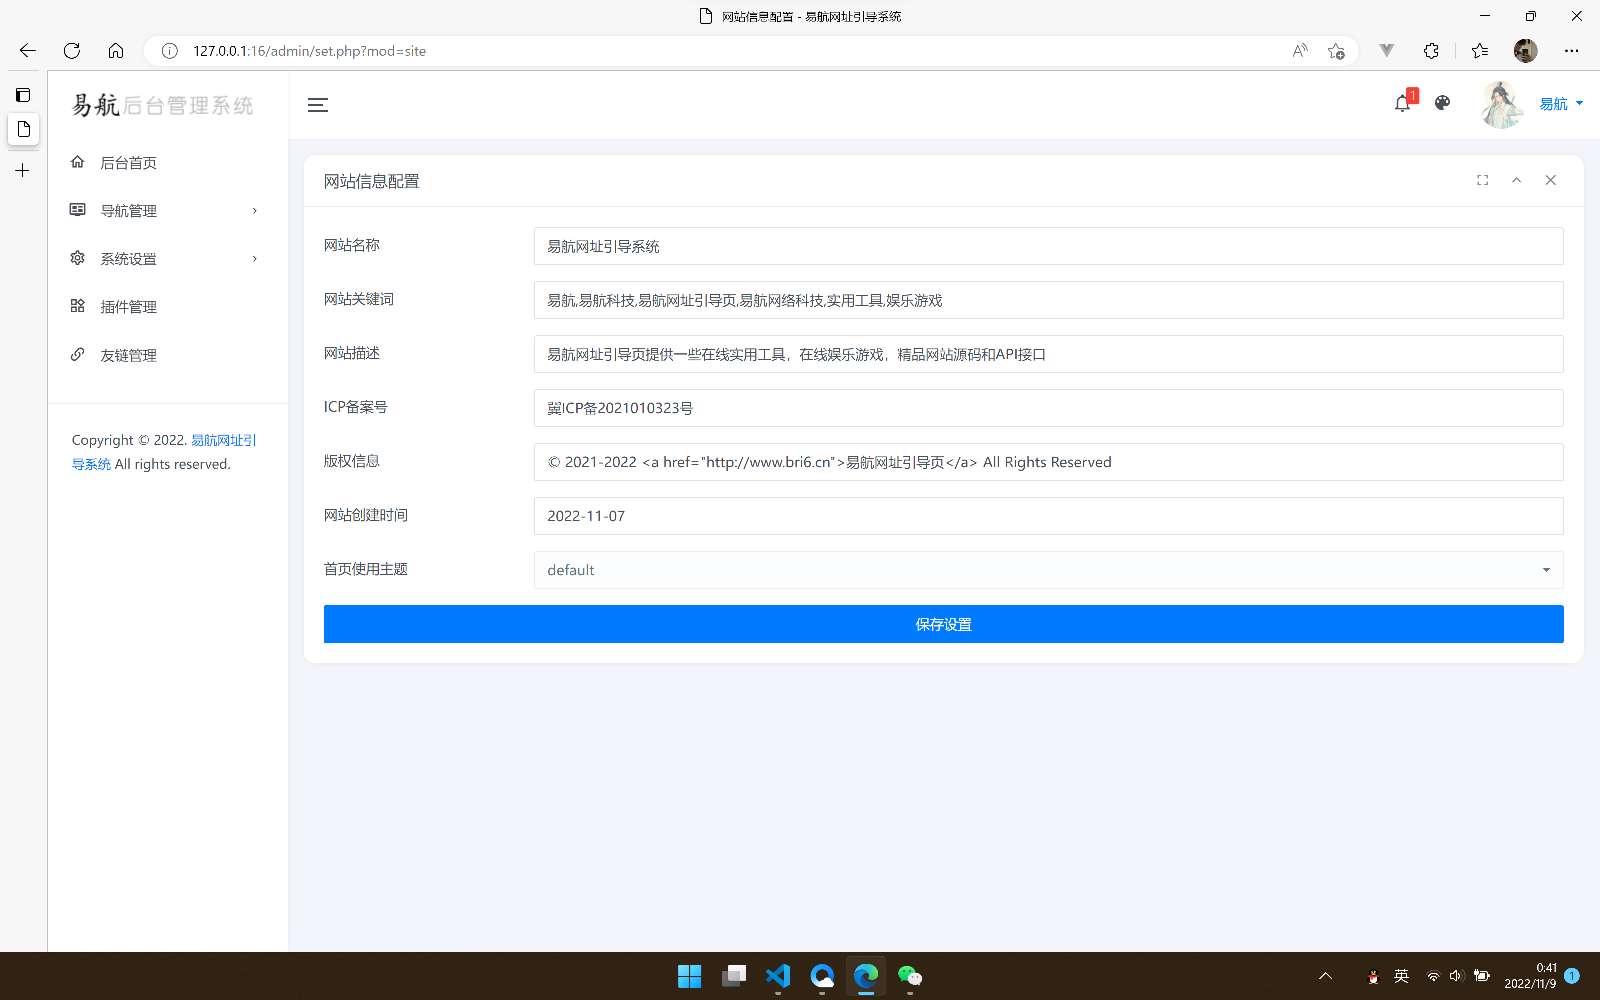The image size is (1600, 1000).
Task: Open the 首页使用主题 default dropdown
Action: [1048, 570]
